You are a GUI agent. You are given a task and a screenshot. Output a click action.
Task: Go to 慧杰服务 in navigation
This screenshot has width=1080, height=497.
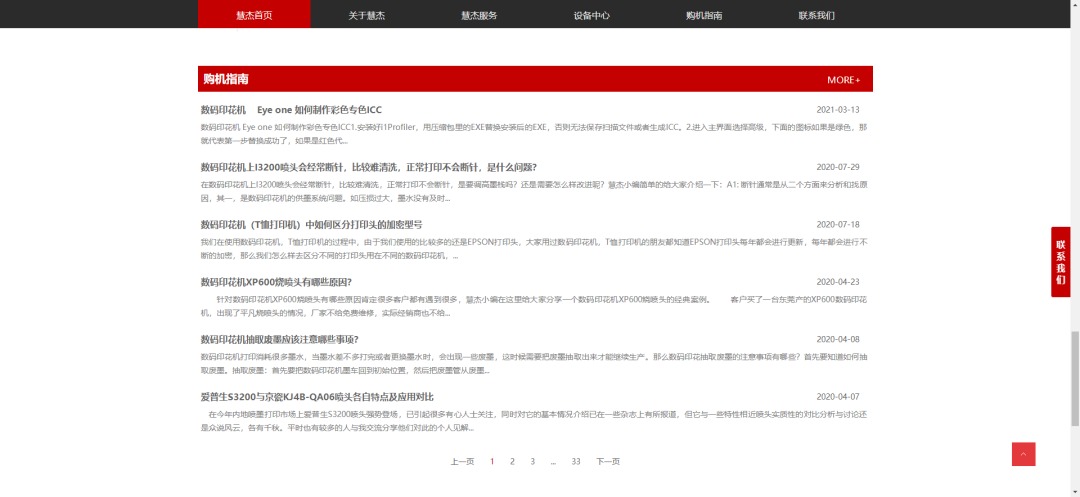479,15
